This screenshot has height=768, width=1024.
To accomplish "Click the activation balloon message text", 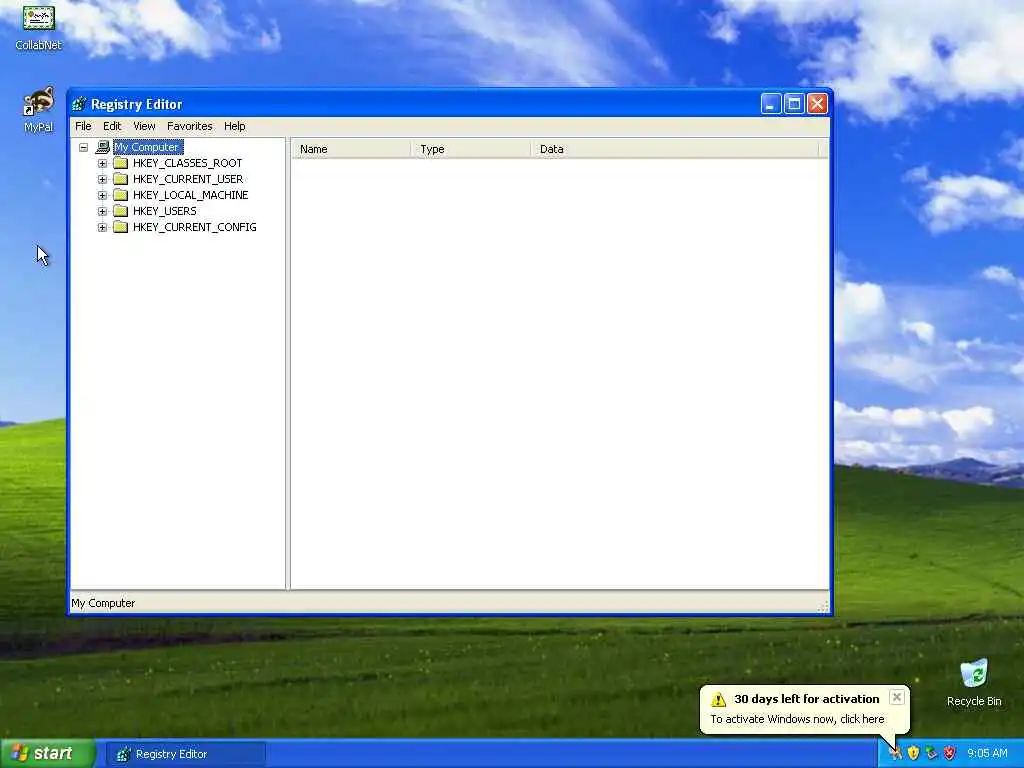I will tap(797, 719).
